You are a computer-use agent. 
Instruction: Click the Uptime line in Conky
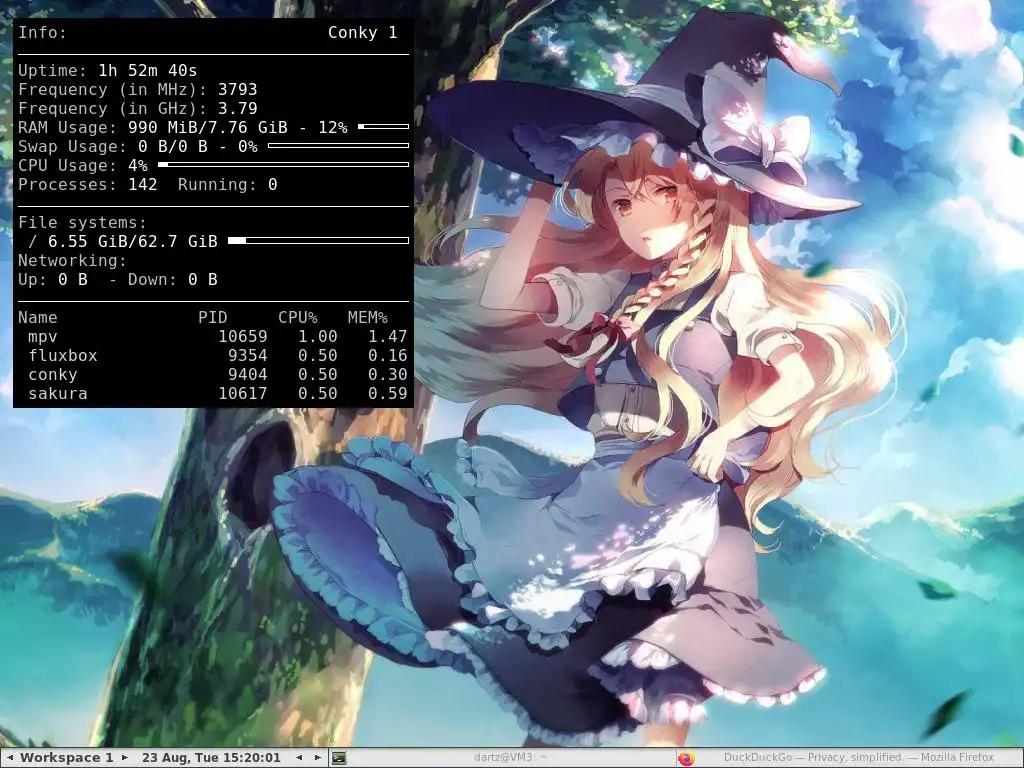click(108, 71)
